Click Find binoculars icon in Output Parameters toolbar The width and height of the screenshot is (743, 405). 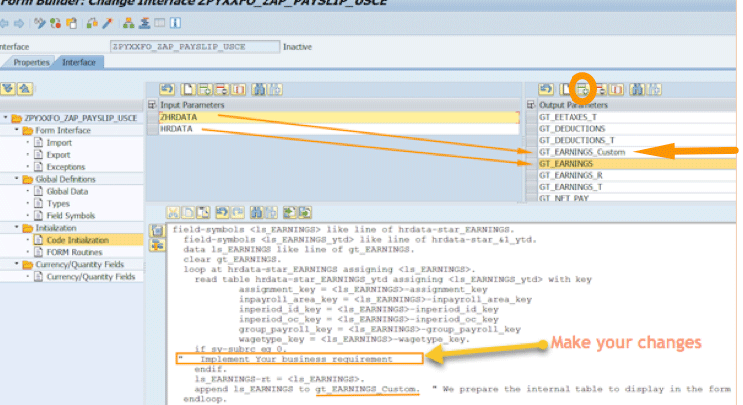pos(637,89)
